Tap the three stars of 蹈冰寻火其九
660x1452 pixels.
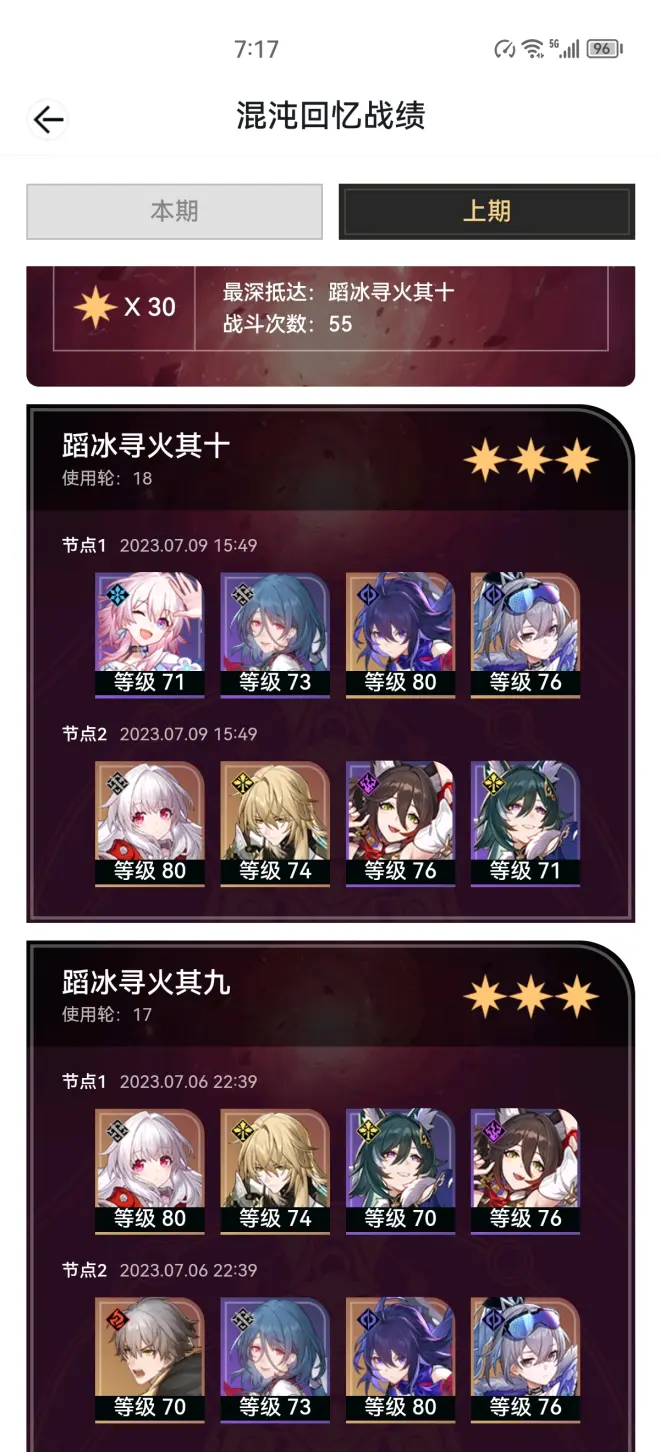pos(531,996)
